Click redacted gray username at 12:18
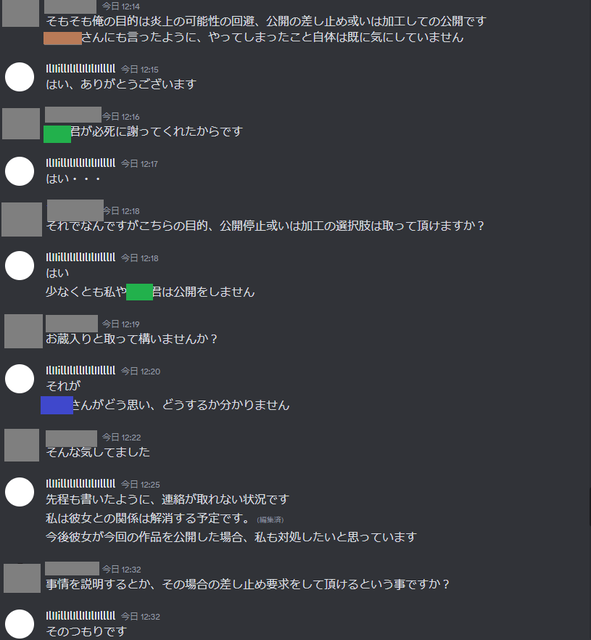591x640 pixels. 75,210
